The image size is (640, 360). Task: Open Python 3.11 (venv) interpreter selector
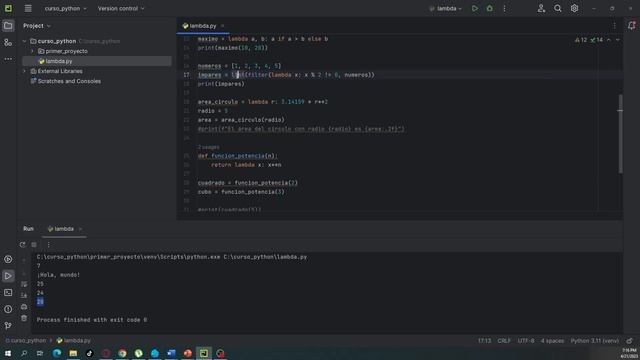[595, 341]
